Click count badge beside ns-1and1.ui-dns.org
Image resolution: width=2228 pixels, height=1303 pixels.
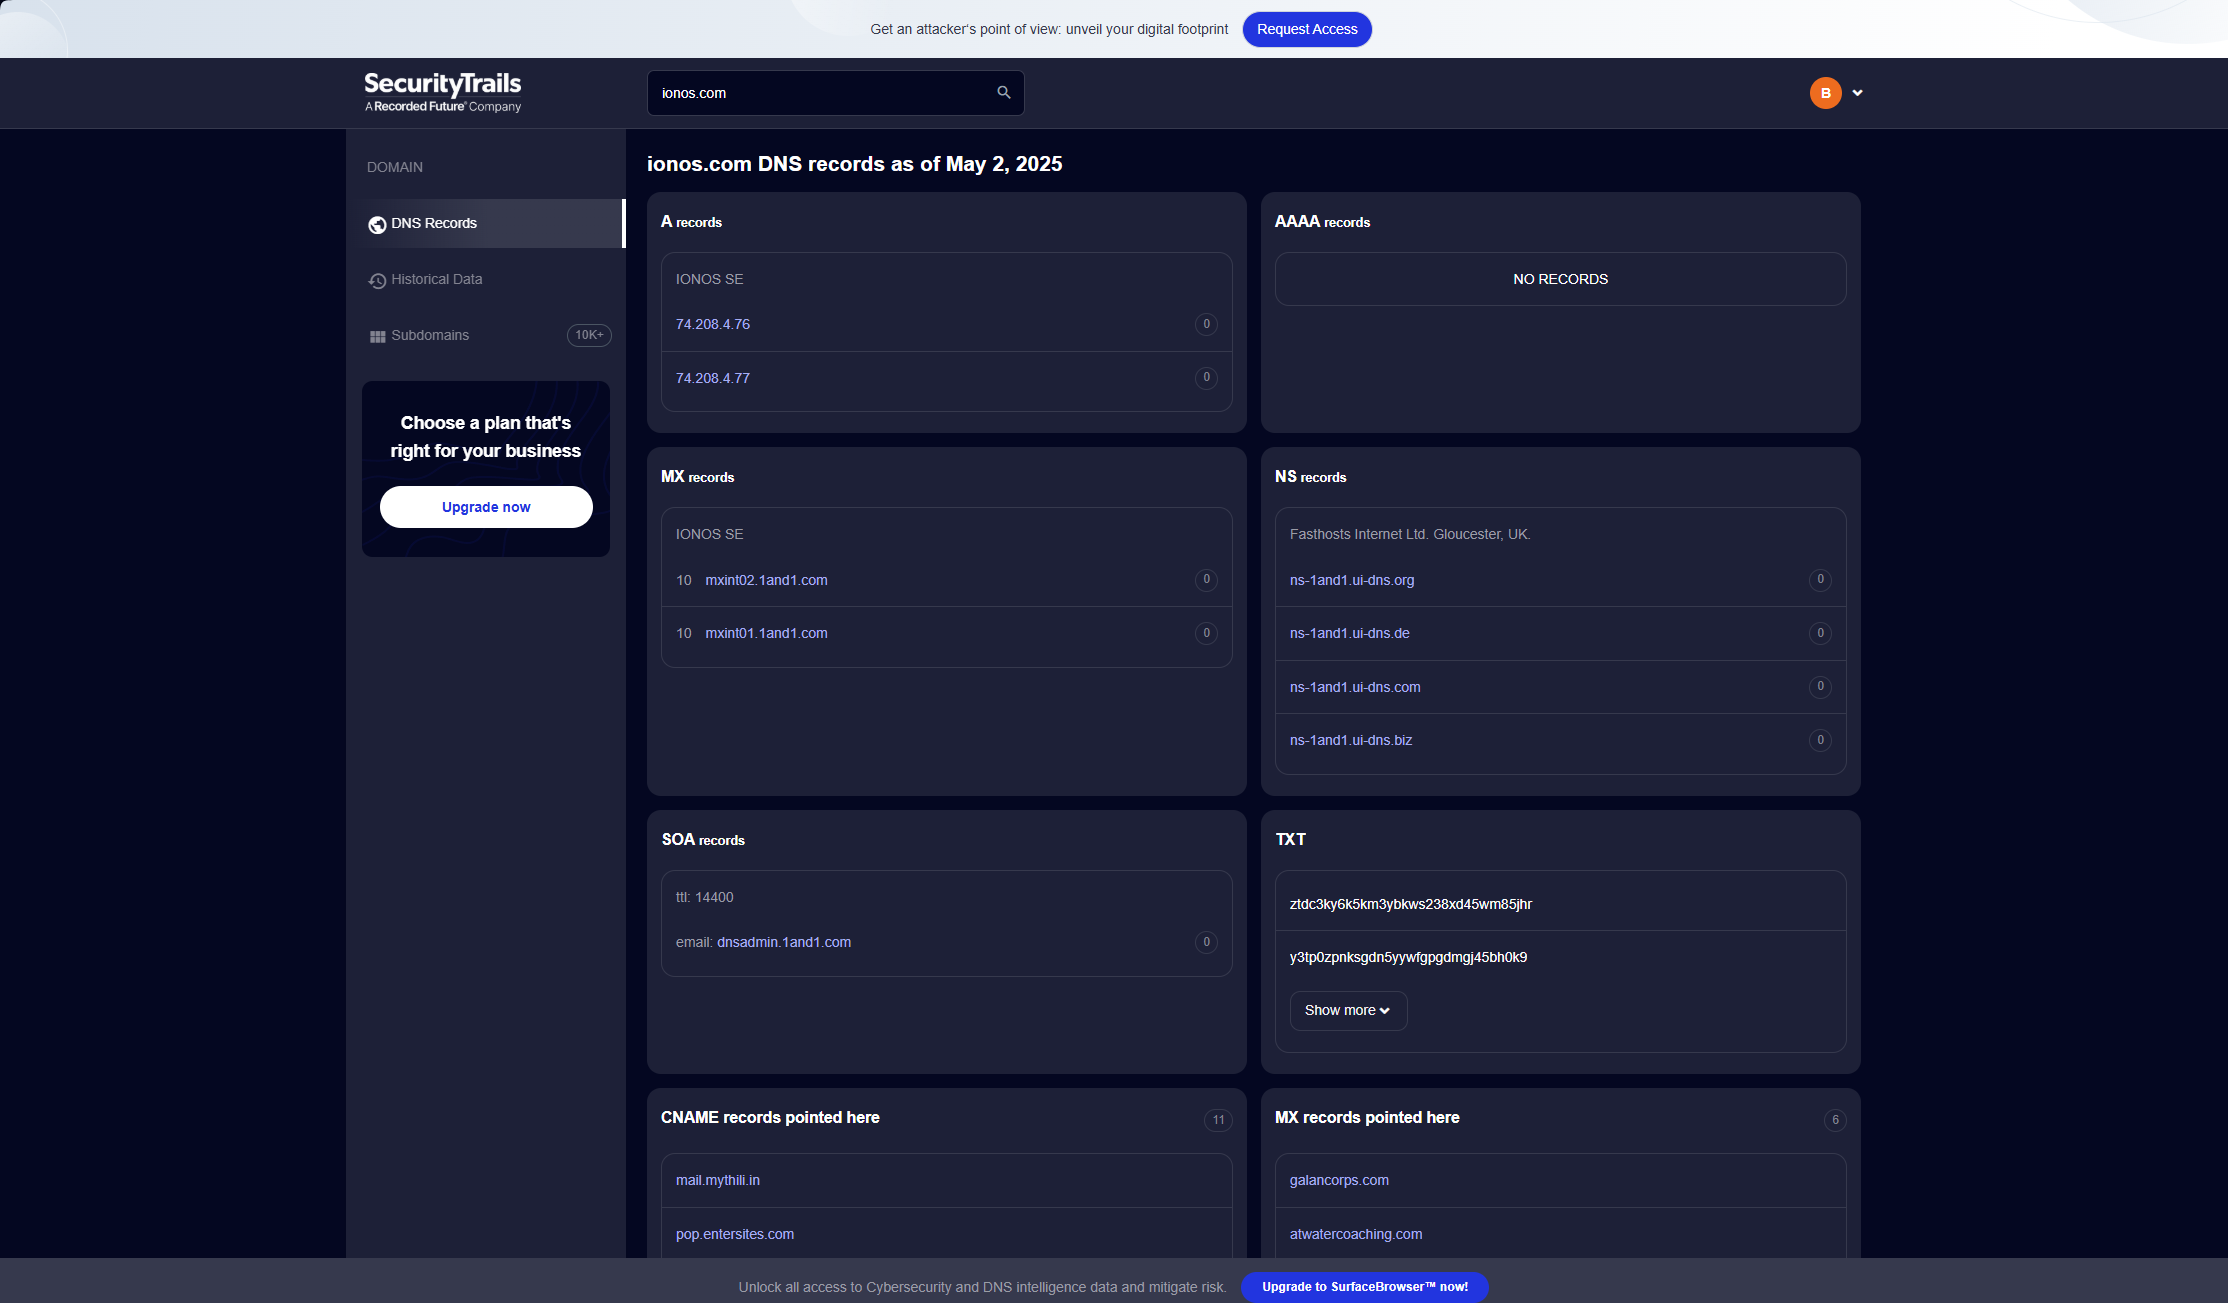point(1820,580)
